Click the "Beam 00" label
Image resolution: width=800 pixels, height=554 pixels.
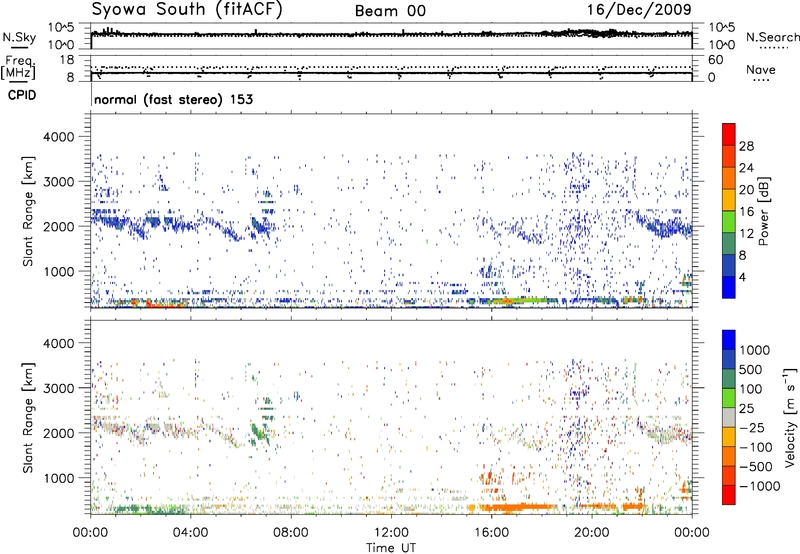click(x=390, y=11)
